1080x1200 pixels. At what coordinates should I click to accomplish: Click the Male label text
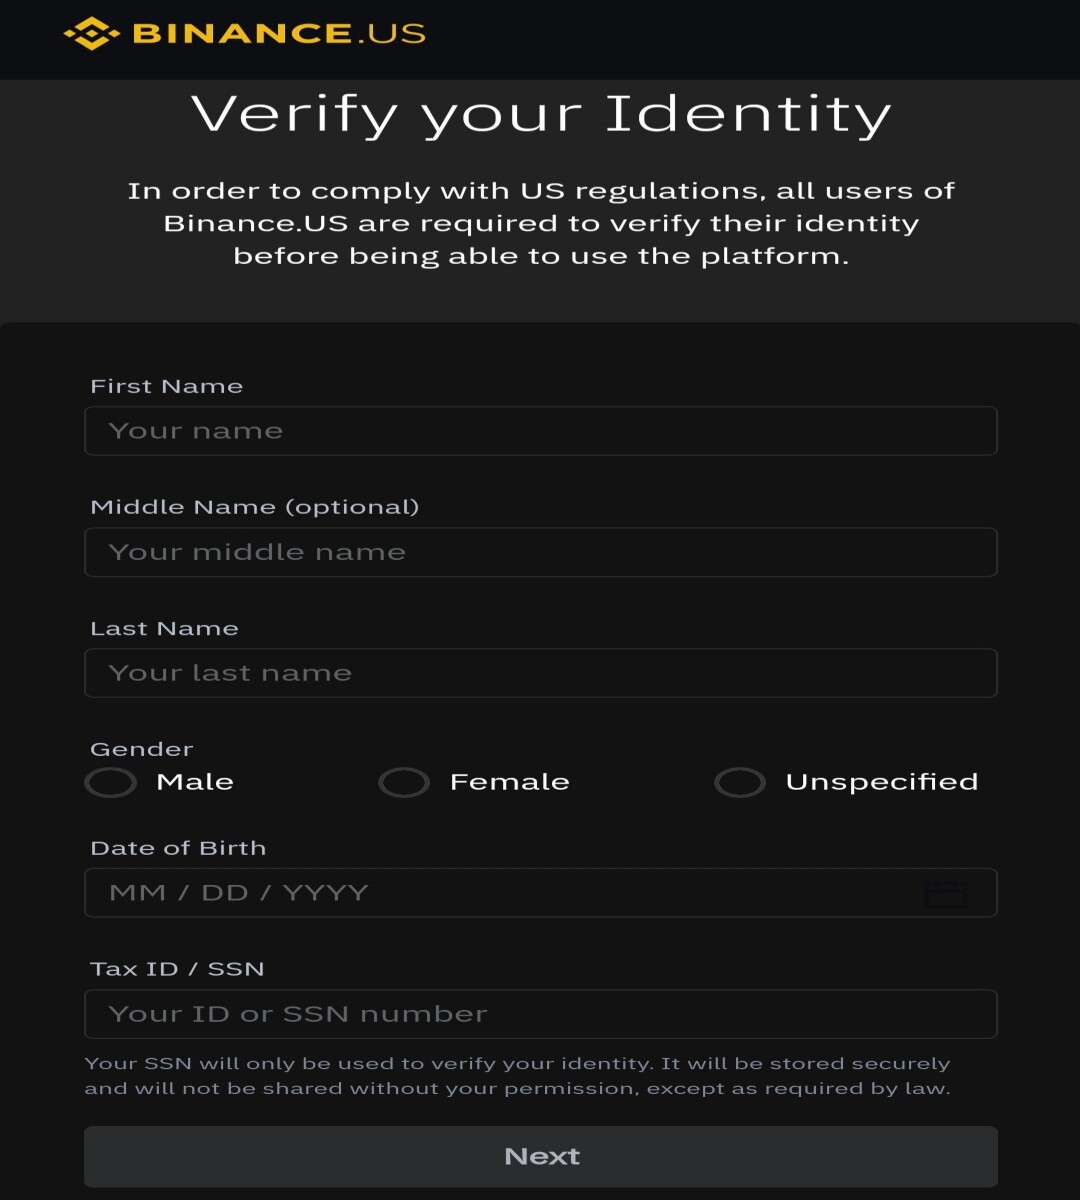point(195,782)
